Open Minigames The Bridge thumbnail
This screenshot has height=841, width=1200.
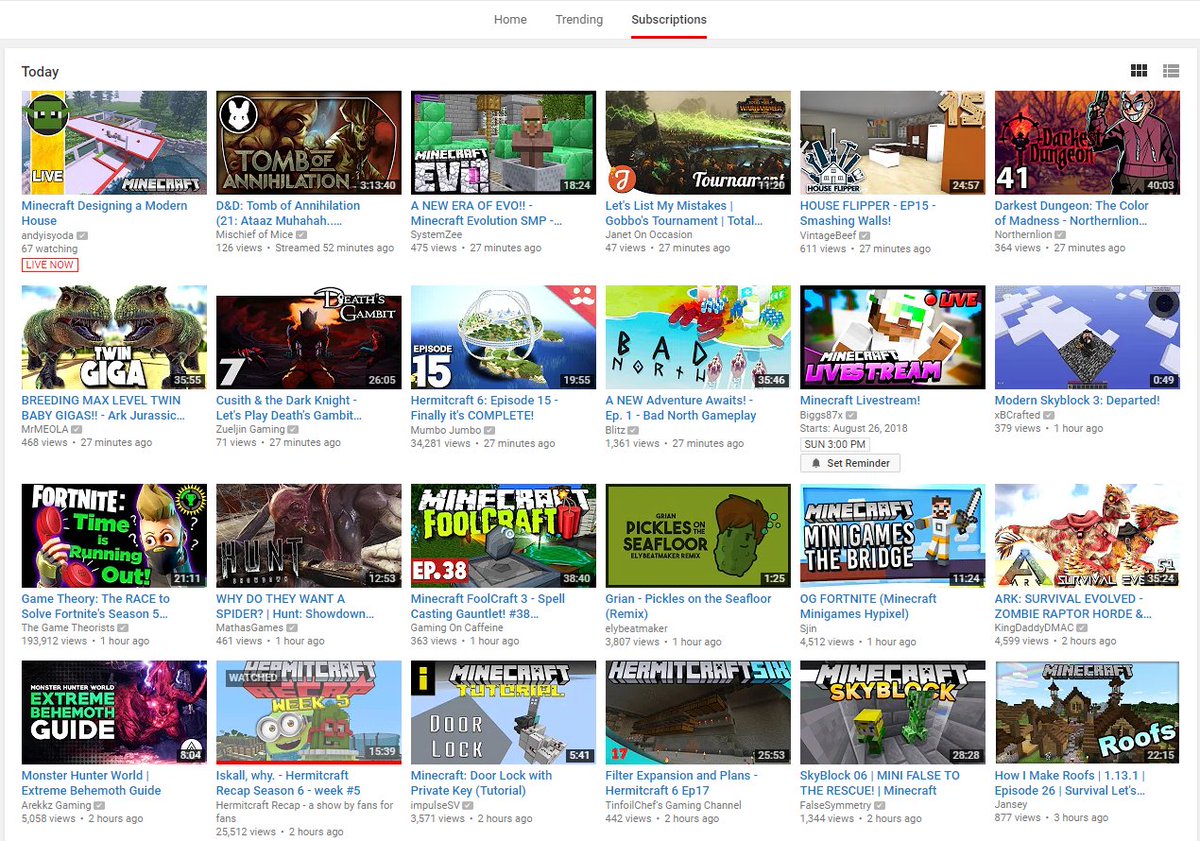click(893, 536)
